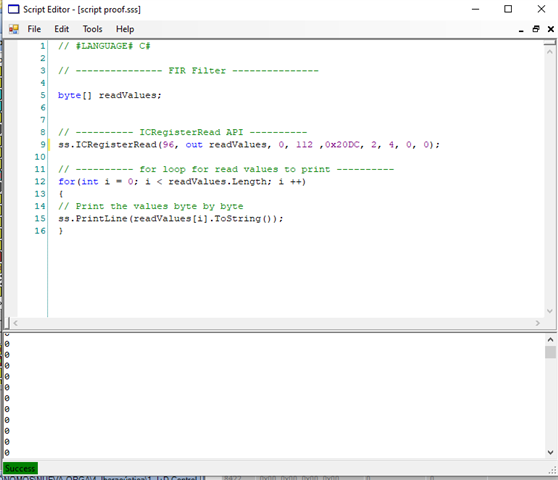Click code editor scroll down arrow
Viewport: 558px width, 480px height.
[549, 311]
